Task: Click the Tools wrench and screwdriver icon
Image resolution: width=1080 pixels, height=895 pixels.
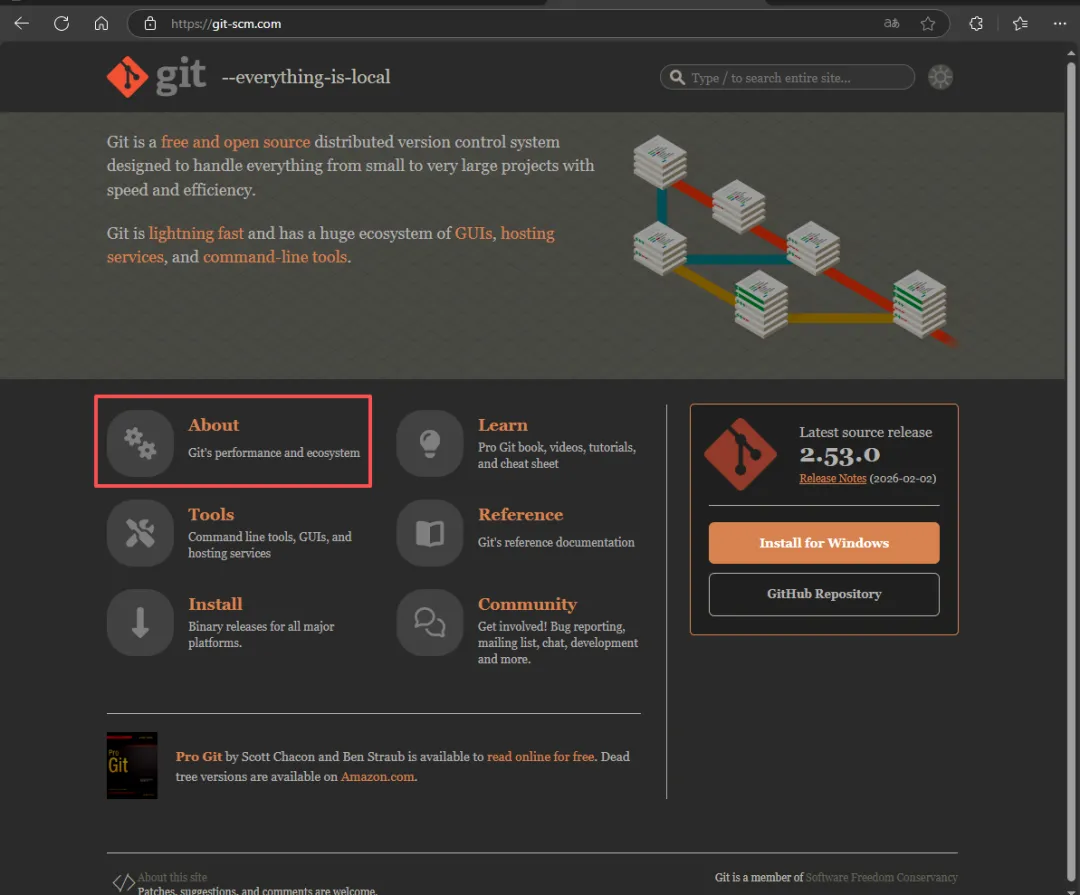Action: (140, 533)
